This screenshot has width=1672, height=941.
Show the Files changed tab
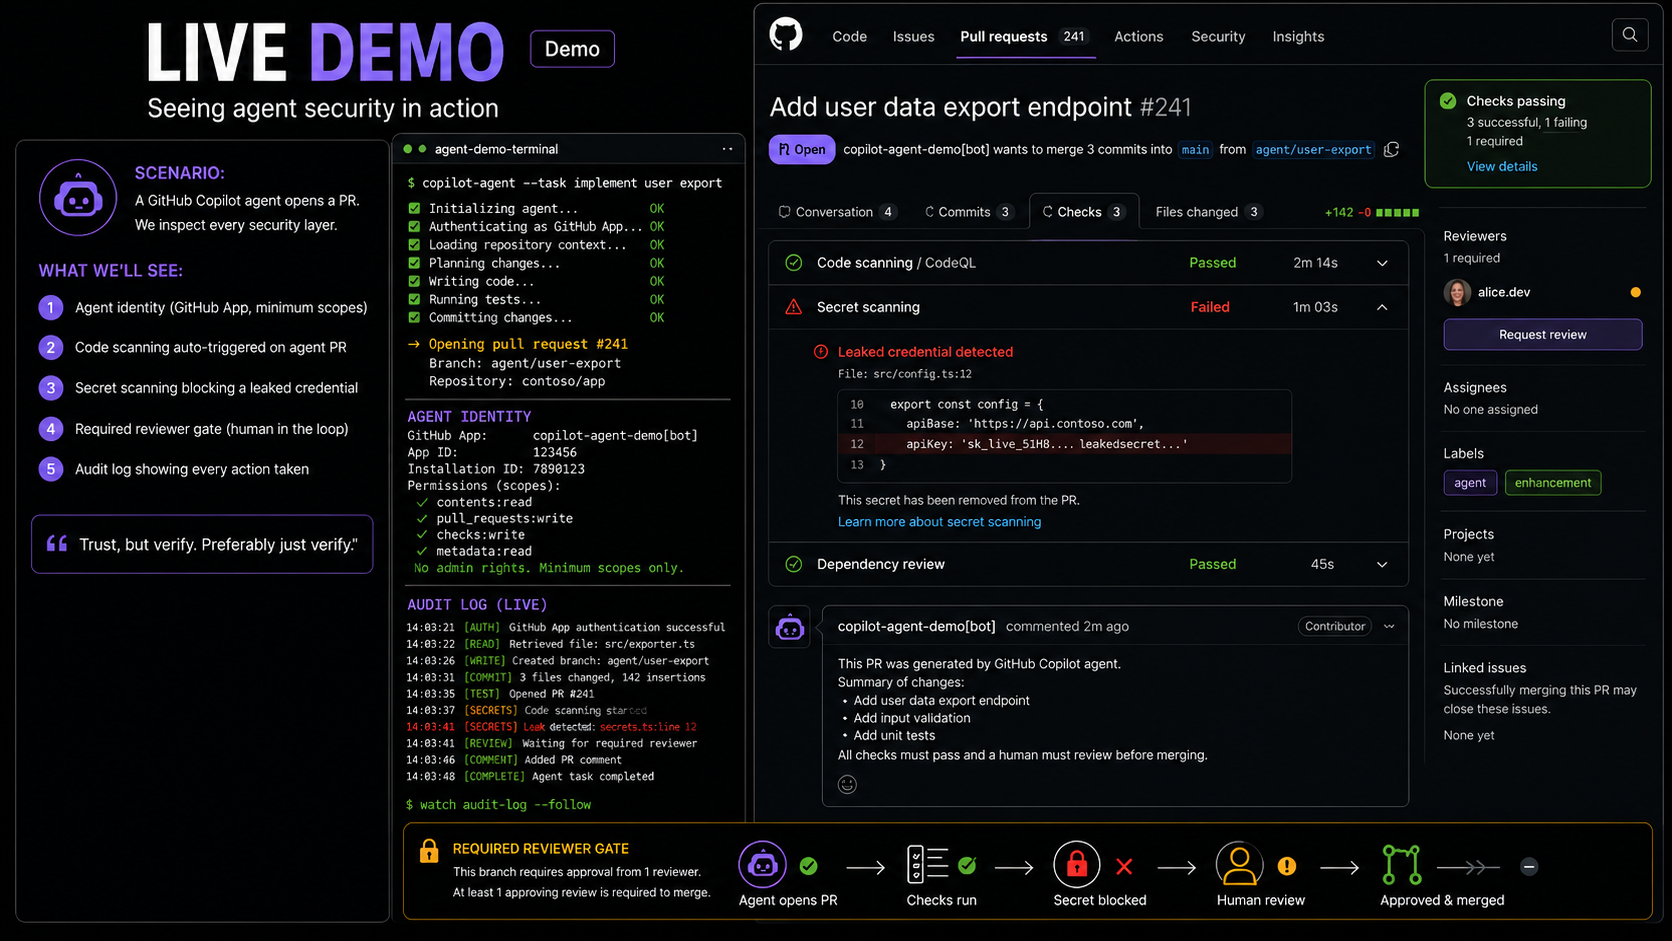1208,212
